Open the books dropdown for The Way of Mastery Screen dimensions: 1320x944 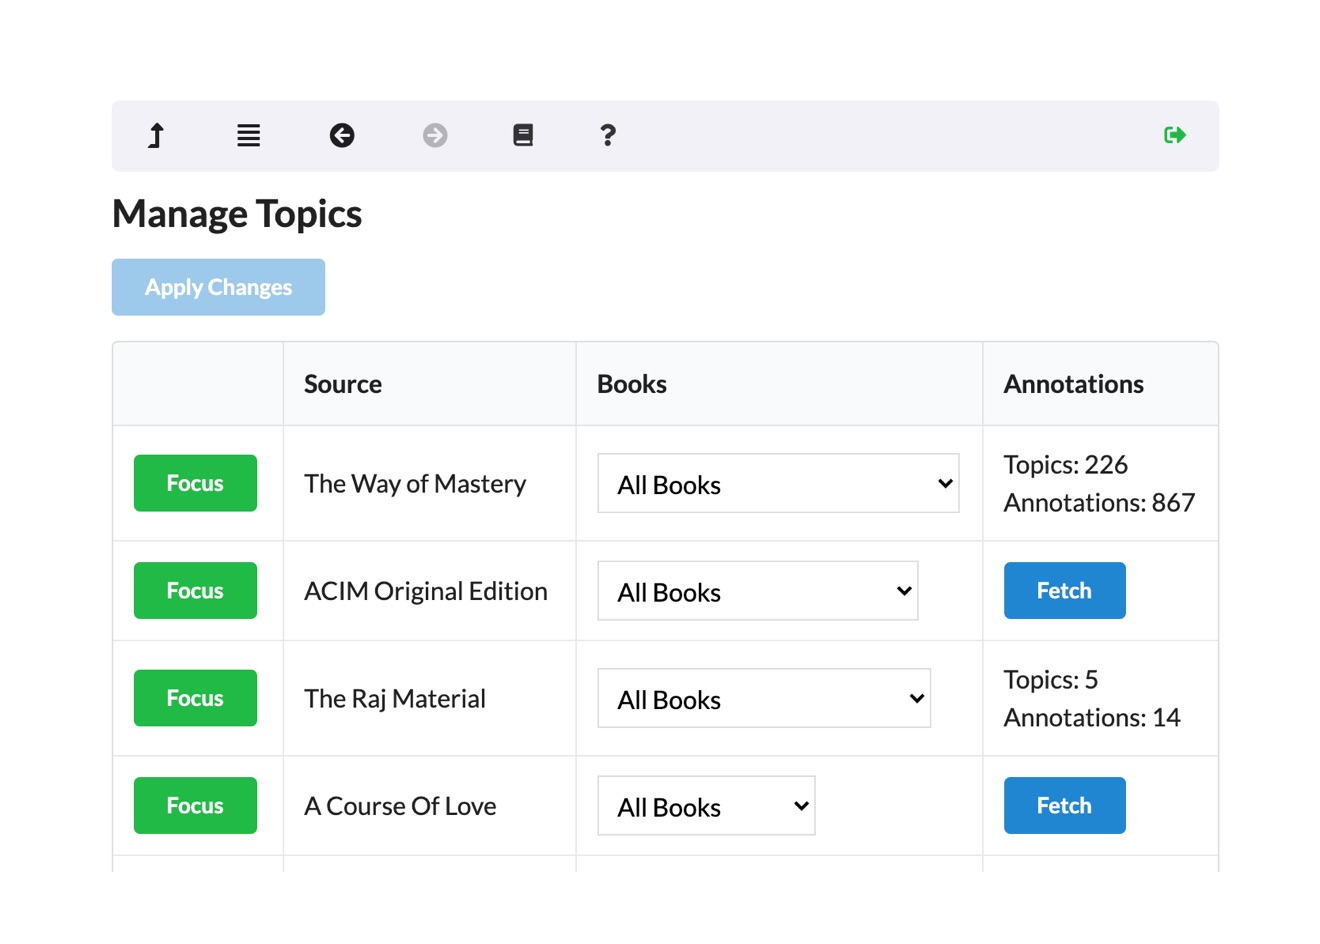pyautogui.click(x=778, y=484)
